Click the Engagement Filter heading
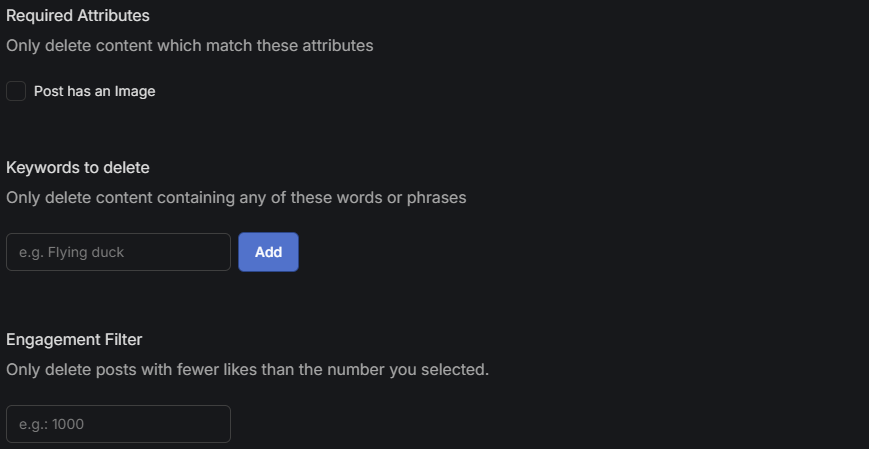 pos(74,339)
